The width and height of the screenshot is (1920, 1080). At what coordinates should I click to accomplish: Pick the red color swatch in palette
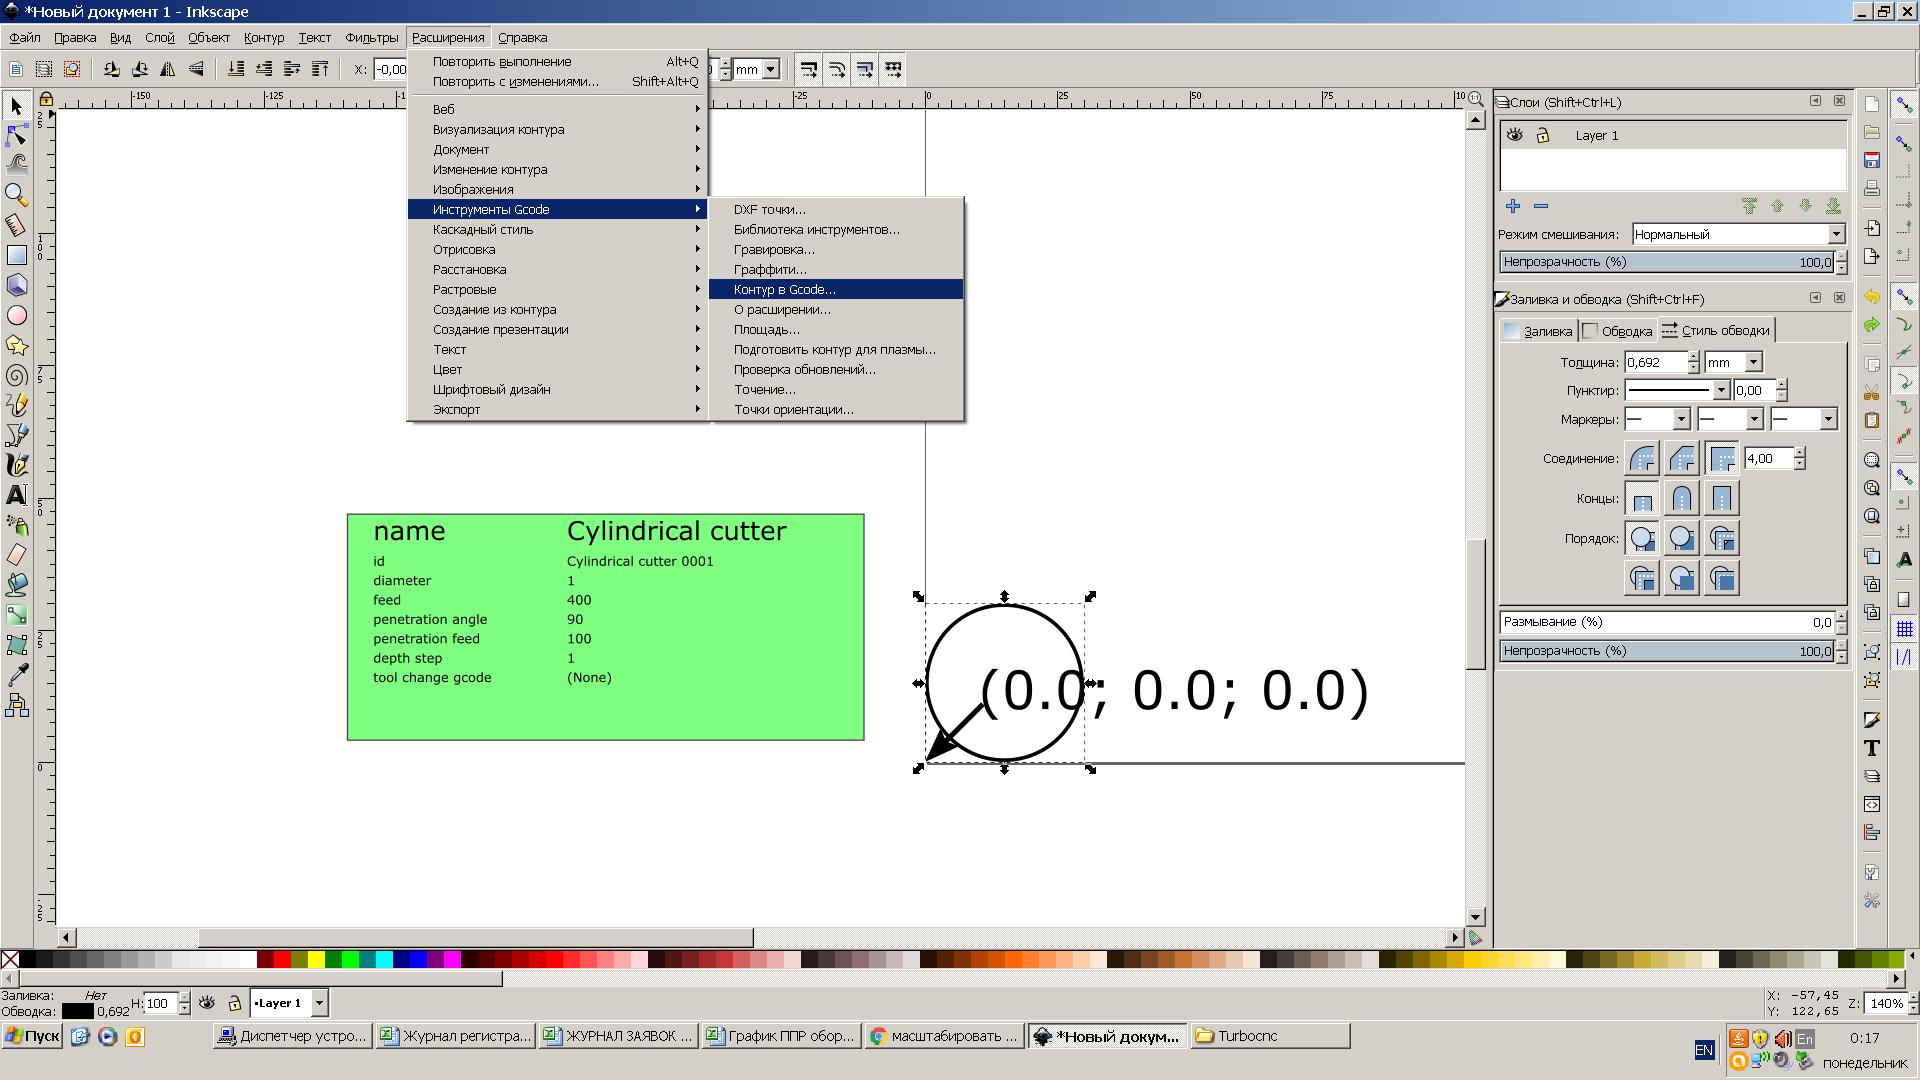click(x=282, y=960)
